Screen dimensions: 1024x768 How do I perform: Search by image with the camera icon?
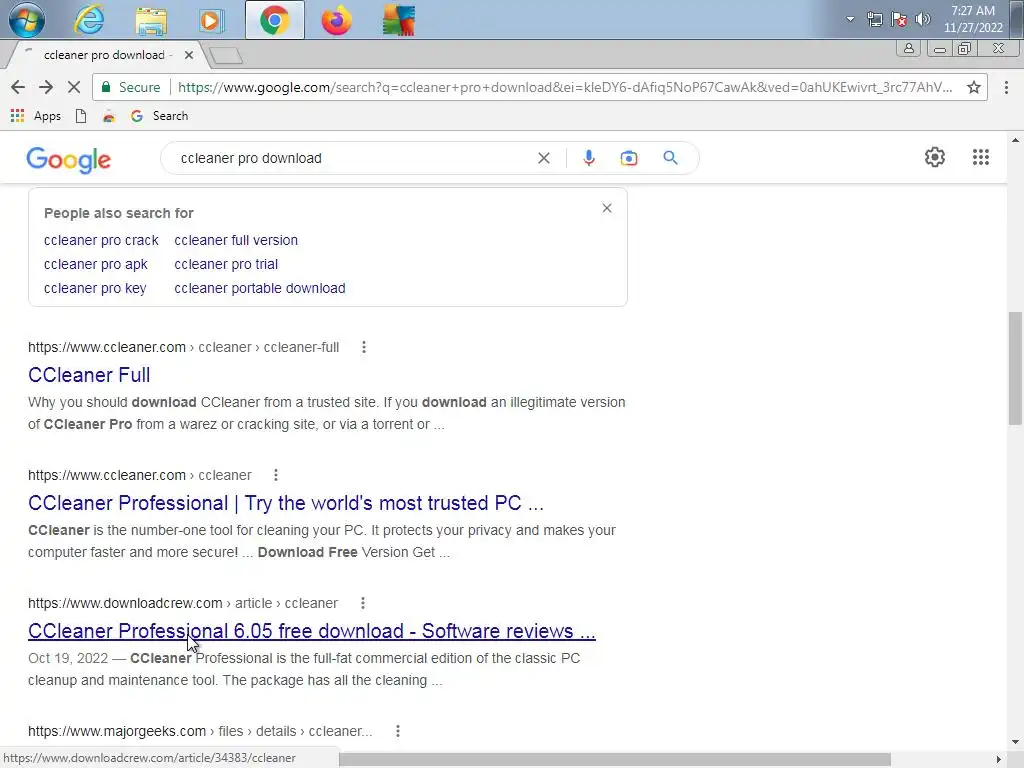tap(628, 158)
